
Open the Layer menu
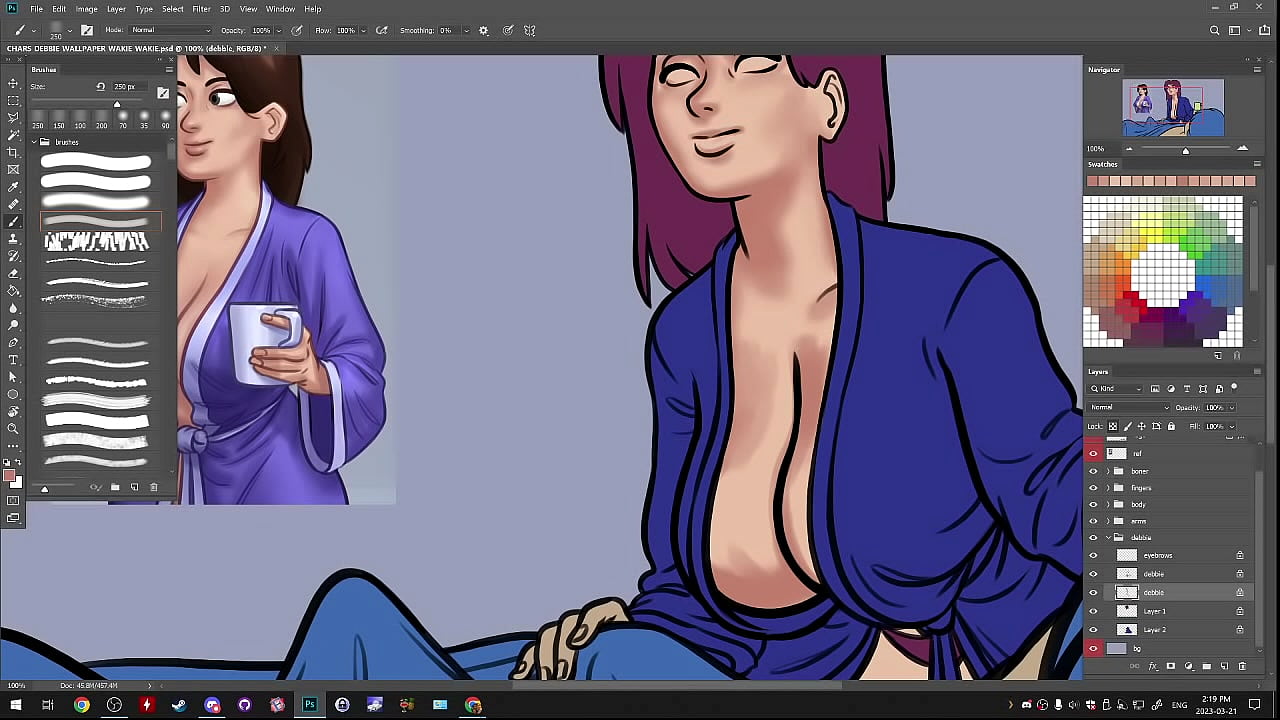[x=116, y=9]
